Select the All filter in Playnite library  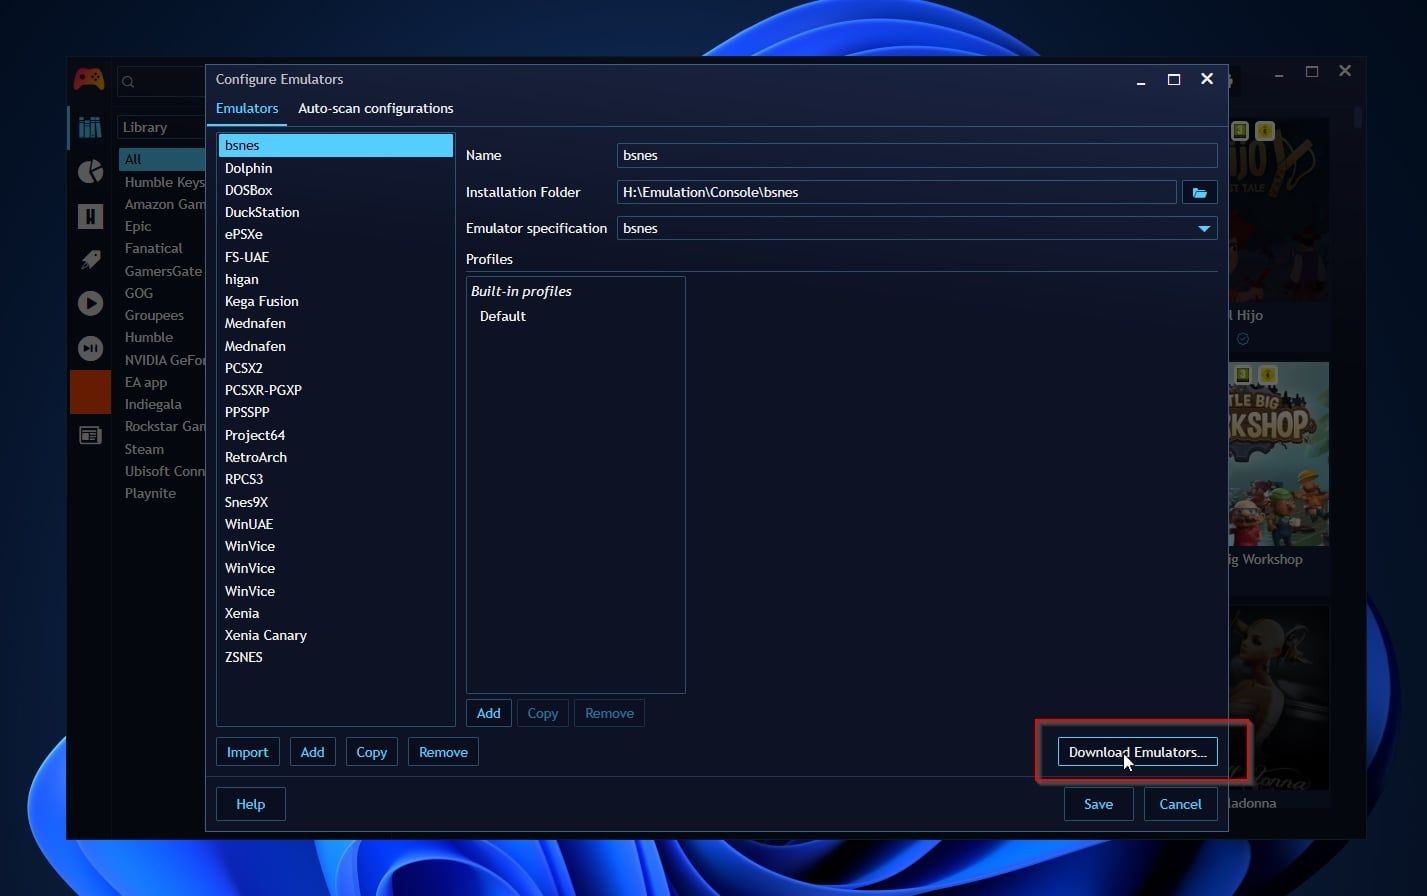(x=162, y=159)
